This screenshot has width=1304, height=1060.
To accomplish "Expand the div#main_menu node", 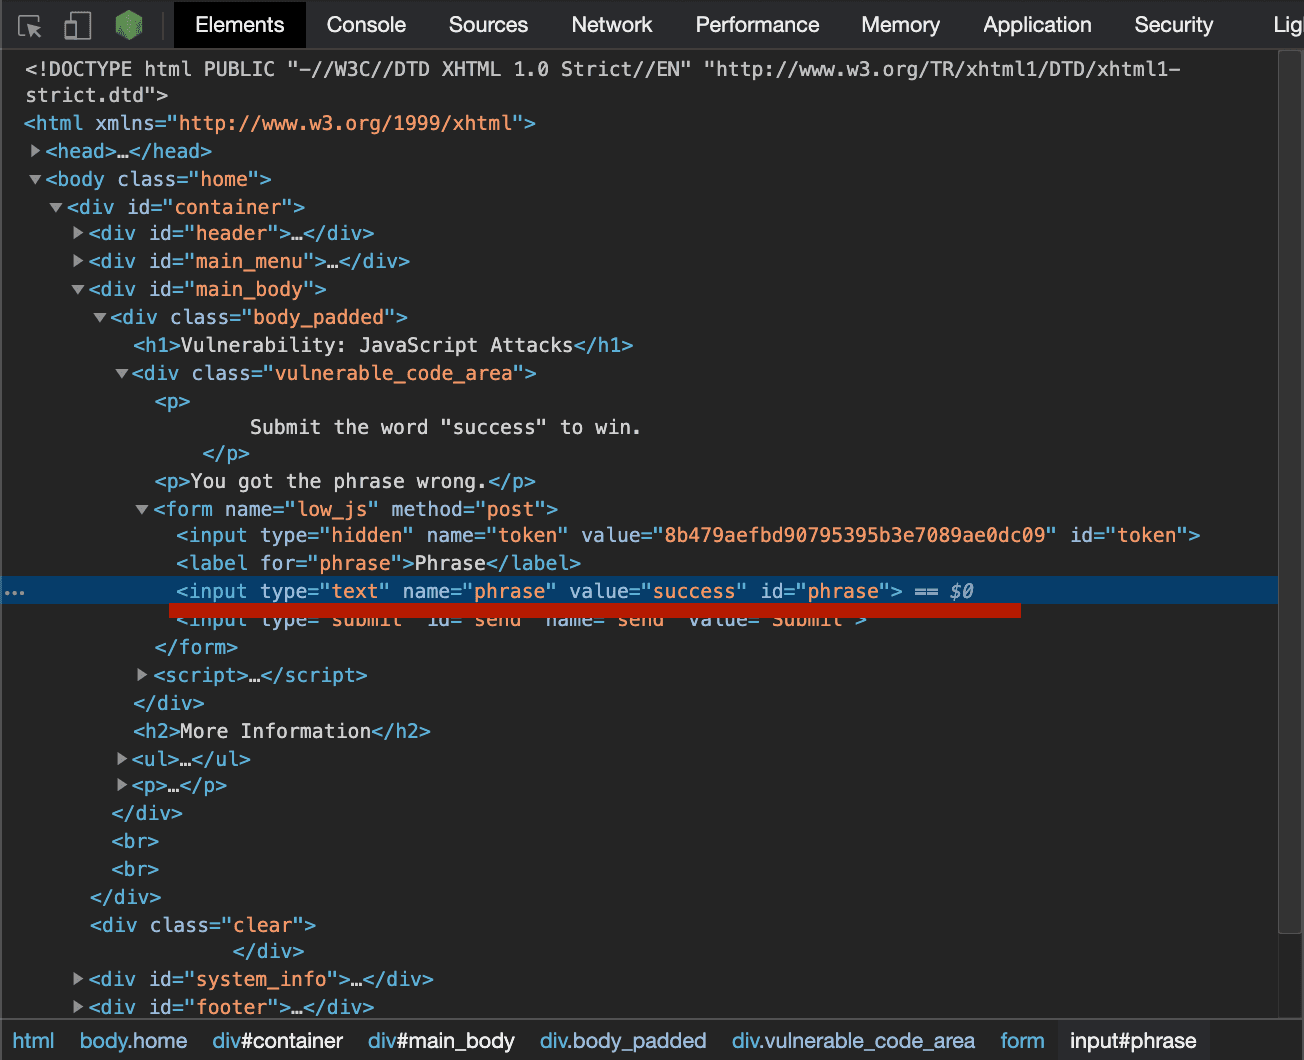I will click(x=78, y=261).
